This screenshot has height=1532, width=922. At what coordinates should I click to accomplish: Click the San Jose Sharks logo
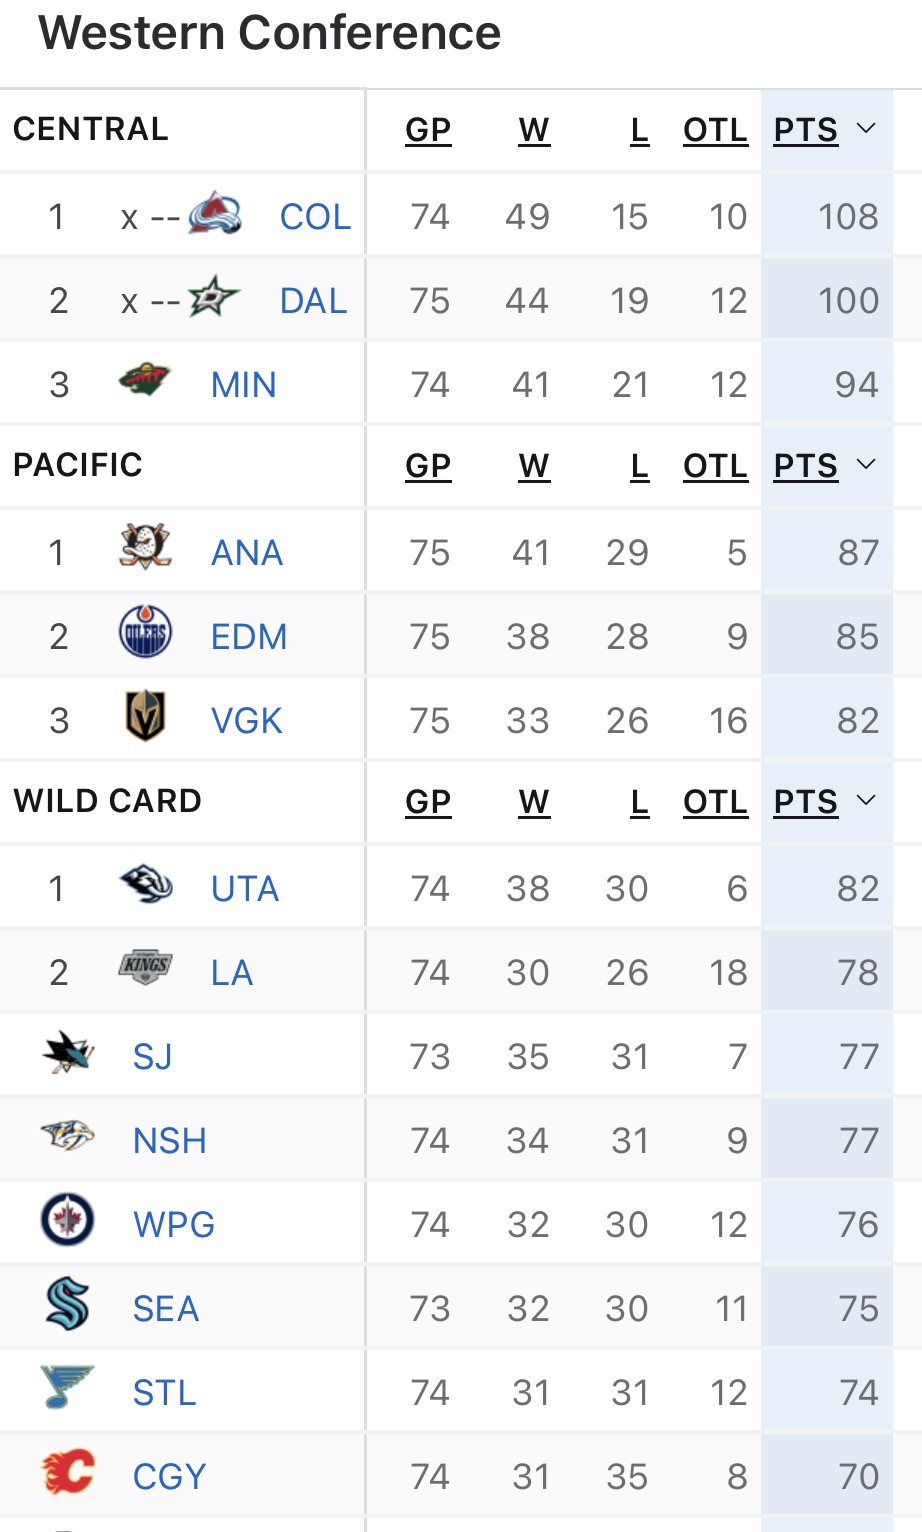coord(68,1053)
